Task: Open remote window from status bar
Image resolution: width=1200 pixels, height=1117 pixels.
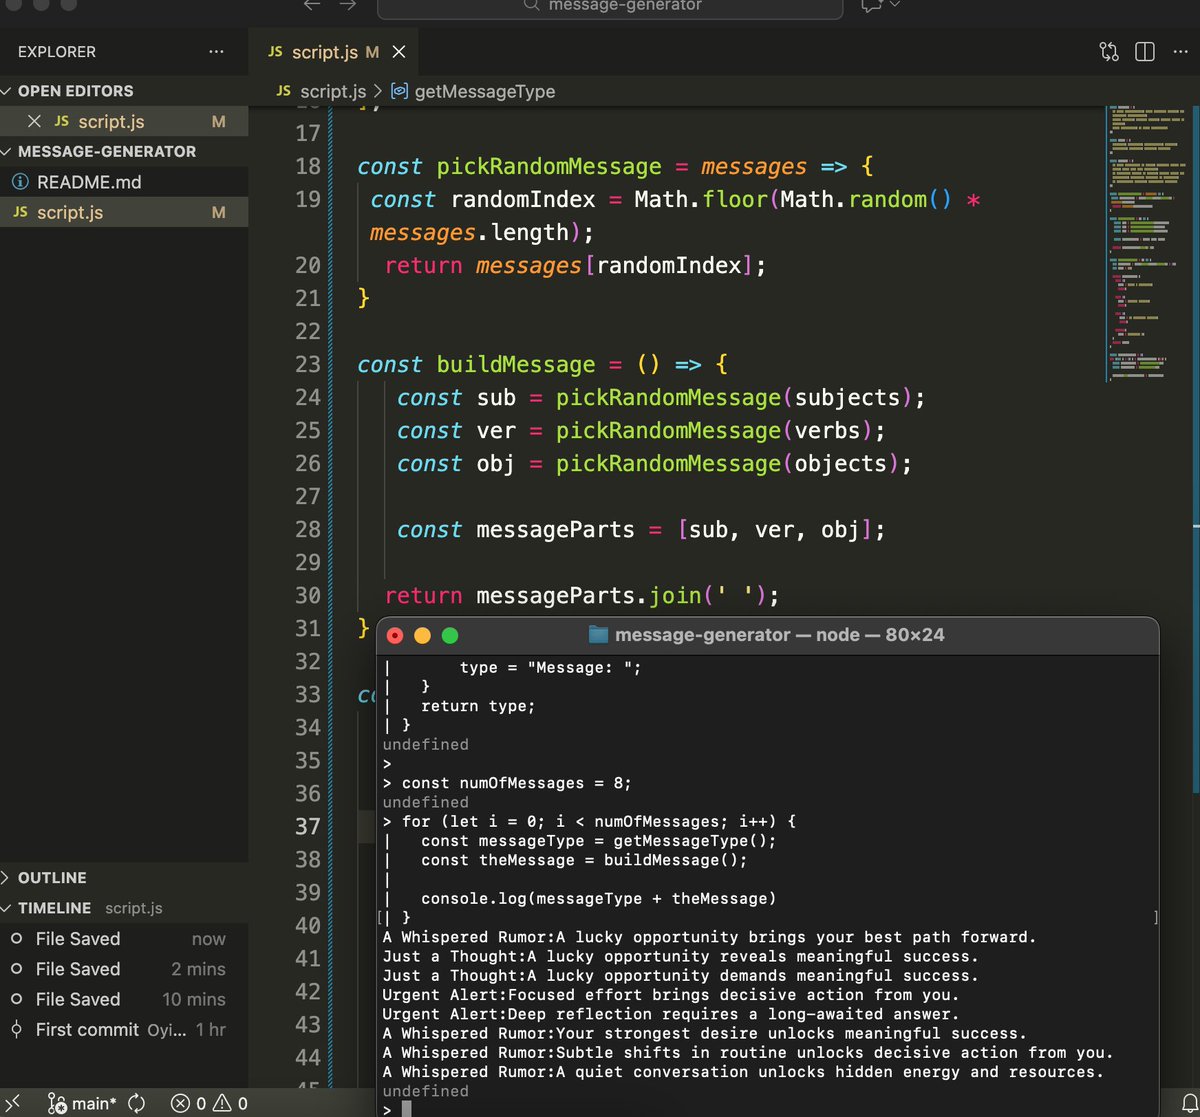Action: point(14,1103)
